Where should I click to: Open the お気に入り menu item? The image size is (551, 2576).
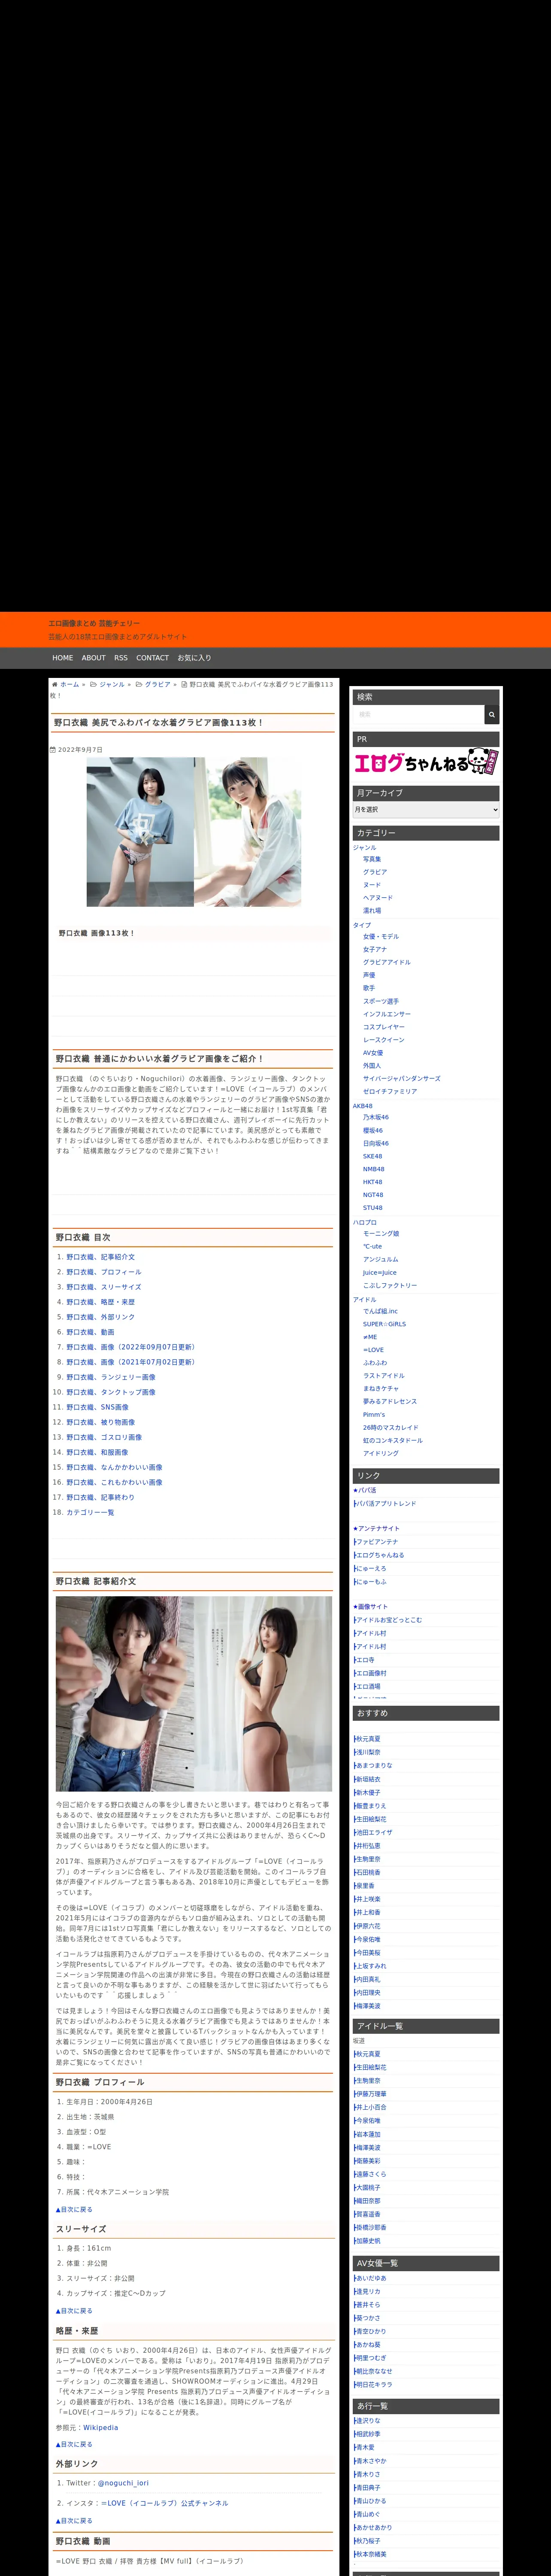(194, 658)
